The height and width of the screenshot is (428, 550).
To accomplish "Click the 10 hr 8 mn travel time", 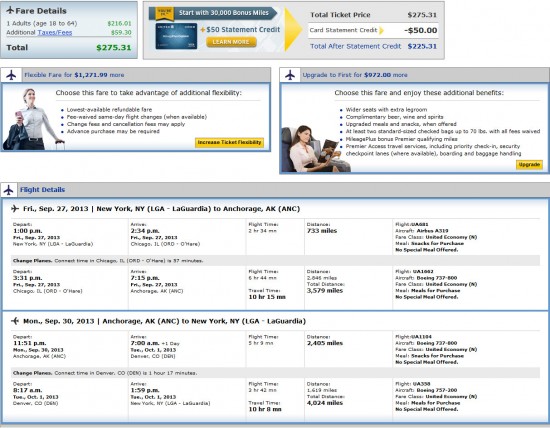I will [x=265, y=409].
